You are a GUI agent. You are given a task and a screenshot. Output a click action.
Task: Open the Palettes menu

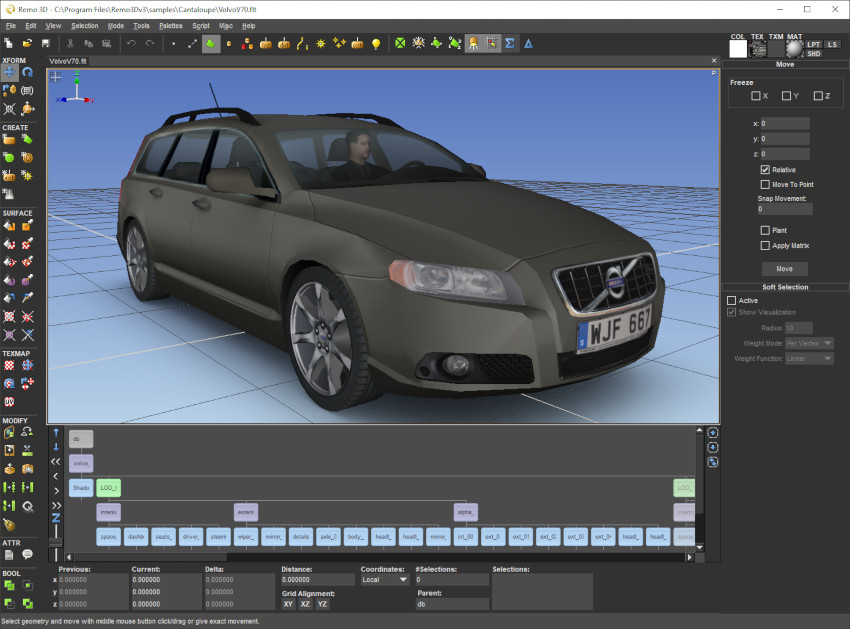point(172,25)
